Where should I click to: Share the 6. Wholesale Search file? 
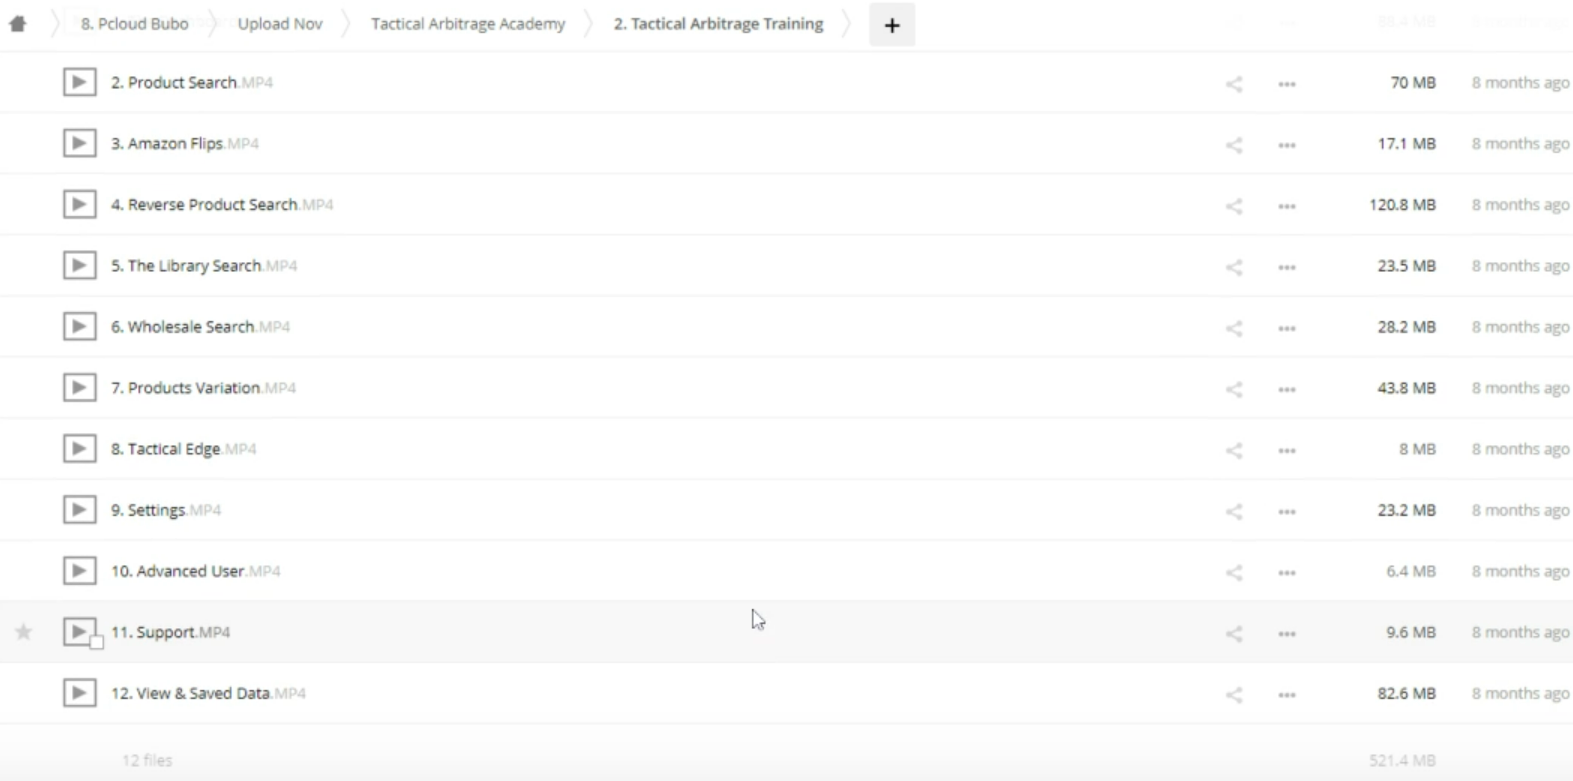pos(1234,328)
